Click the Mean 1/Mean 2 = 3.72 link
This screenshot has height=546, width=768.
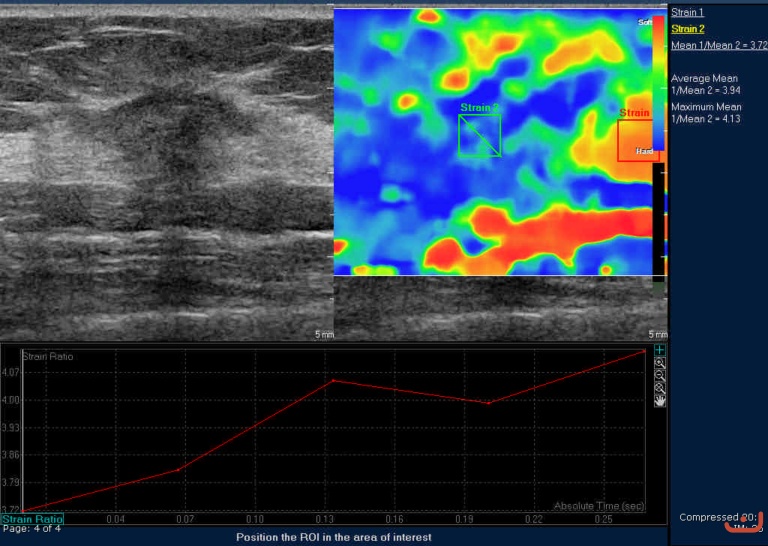click(x=718, y=45)
